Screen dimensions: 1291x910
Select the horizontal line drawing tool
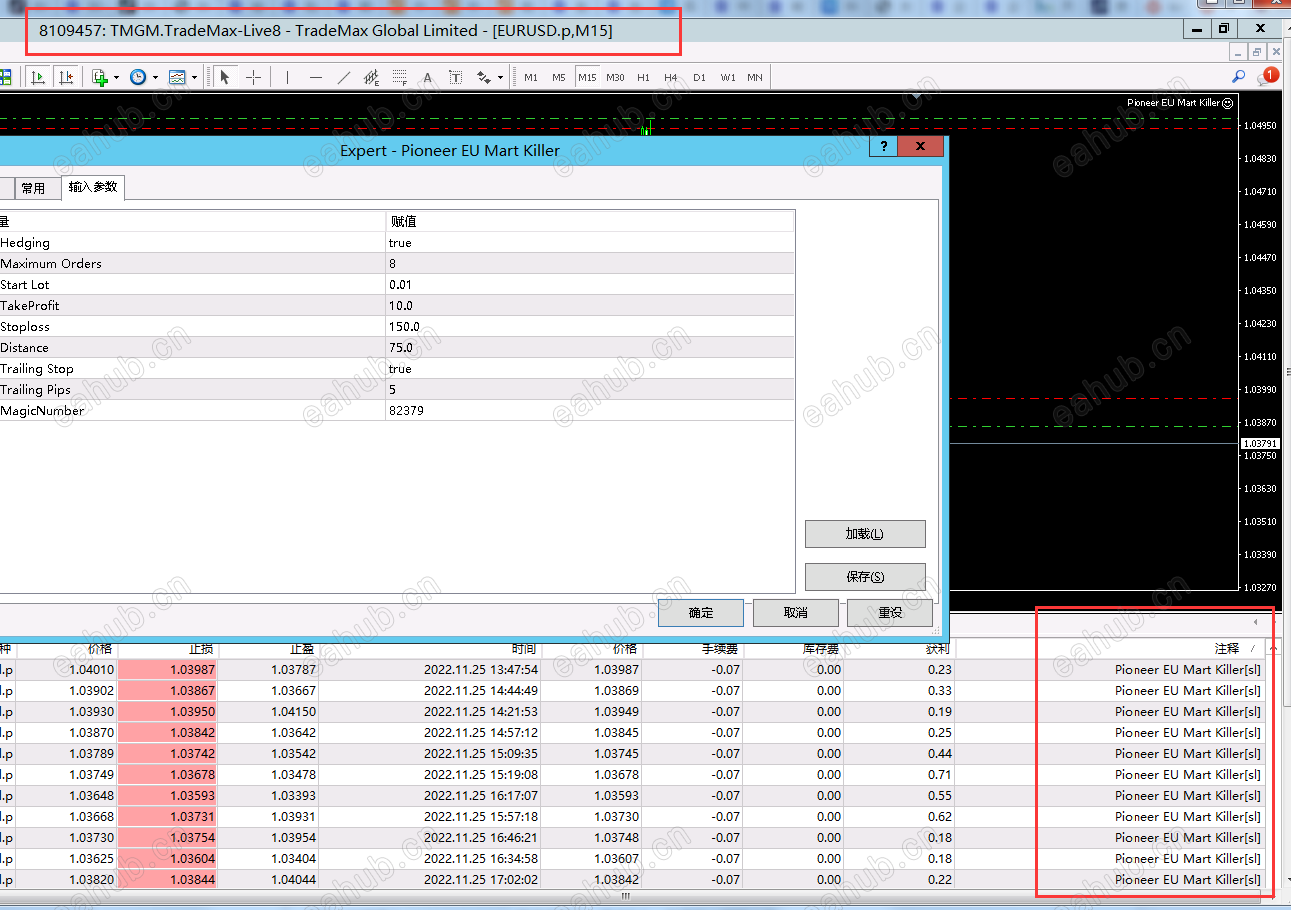click(316, 77)
